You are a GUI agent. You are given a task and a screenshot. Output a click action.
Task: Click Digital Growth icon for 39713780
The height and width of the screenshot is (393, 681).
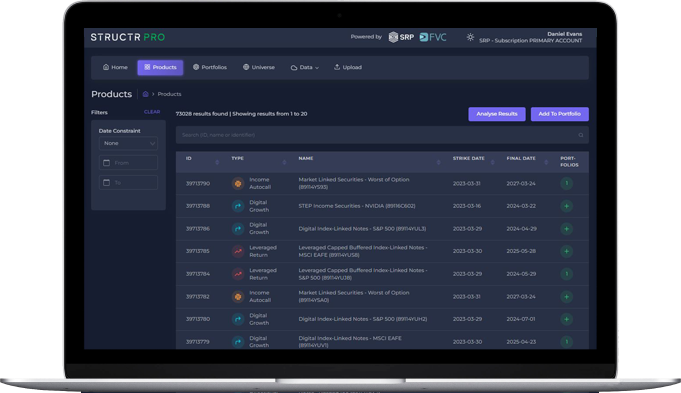point(238,319)
